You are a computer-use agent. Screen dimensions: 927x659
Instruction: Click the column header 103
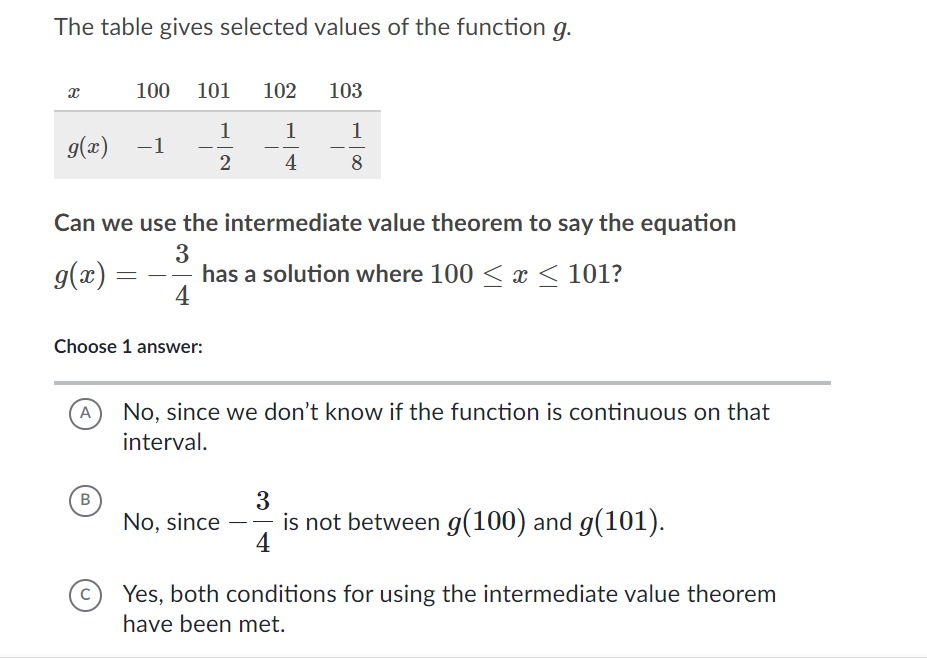click(344, 91)
